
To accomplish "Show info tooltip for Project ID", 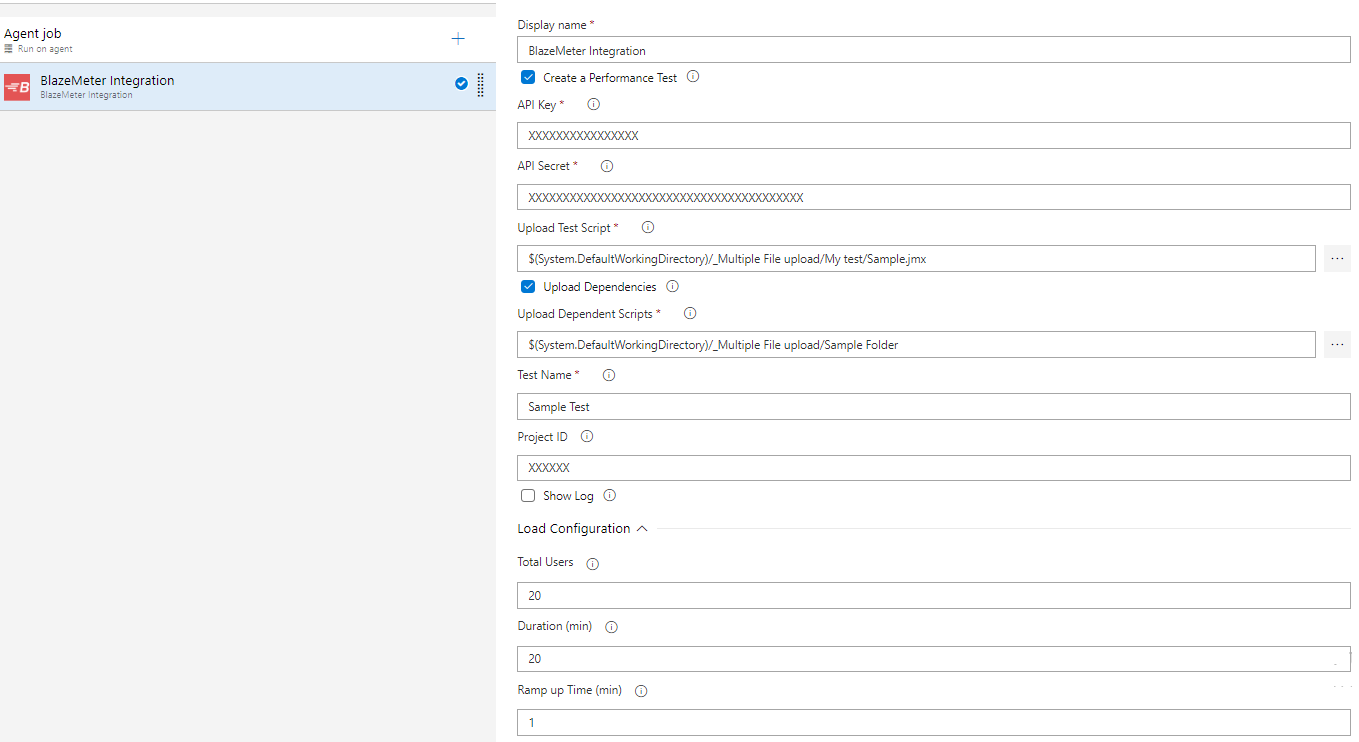I will [587, 436].
